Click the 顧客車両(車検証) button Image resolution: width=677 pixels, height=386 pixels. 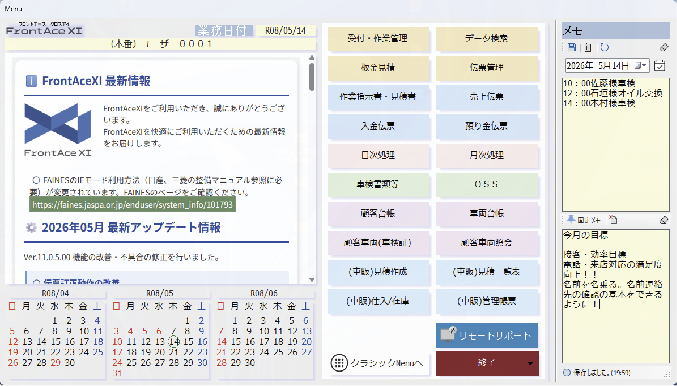[x=378, y=243]
